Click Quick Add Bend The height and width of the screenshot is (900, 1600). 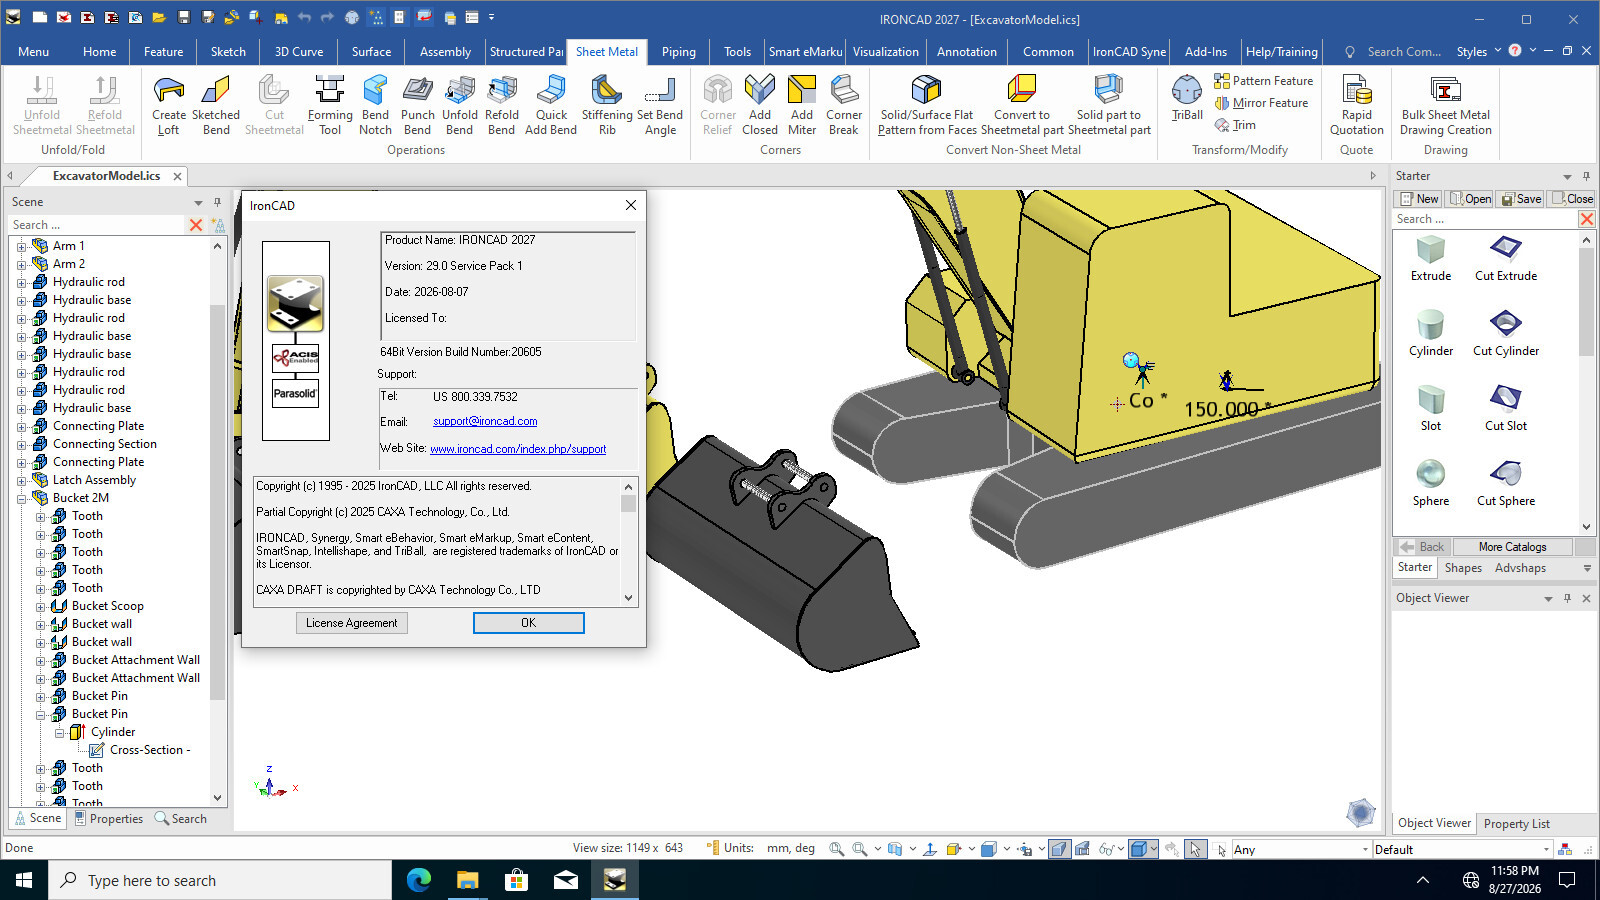click(x=551, y=105)
